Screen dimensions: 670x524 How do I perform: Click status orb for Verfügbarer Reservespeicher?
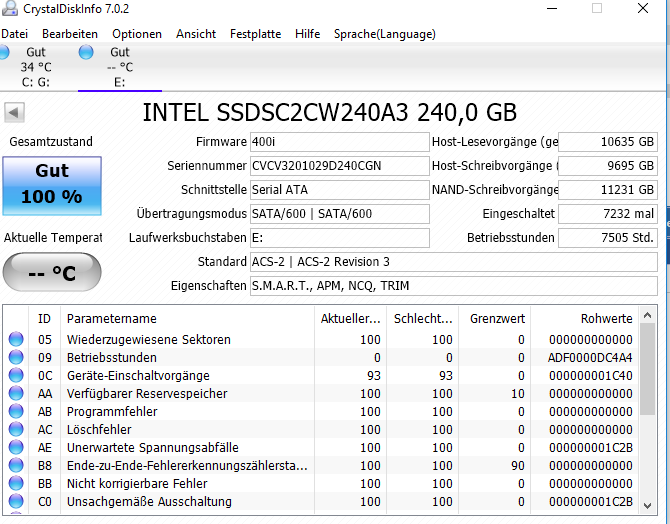(16, 394)
